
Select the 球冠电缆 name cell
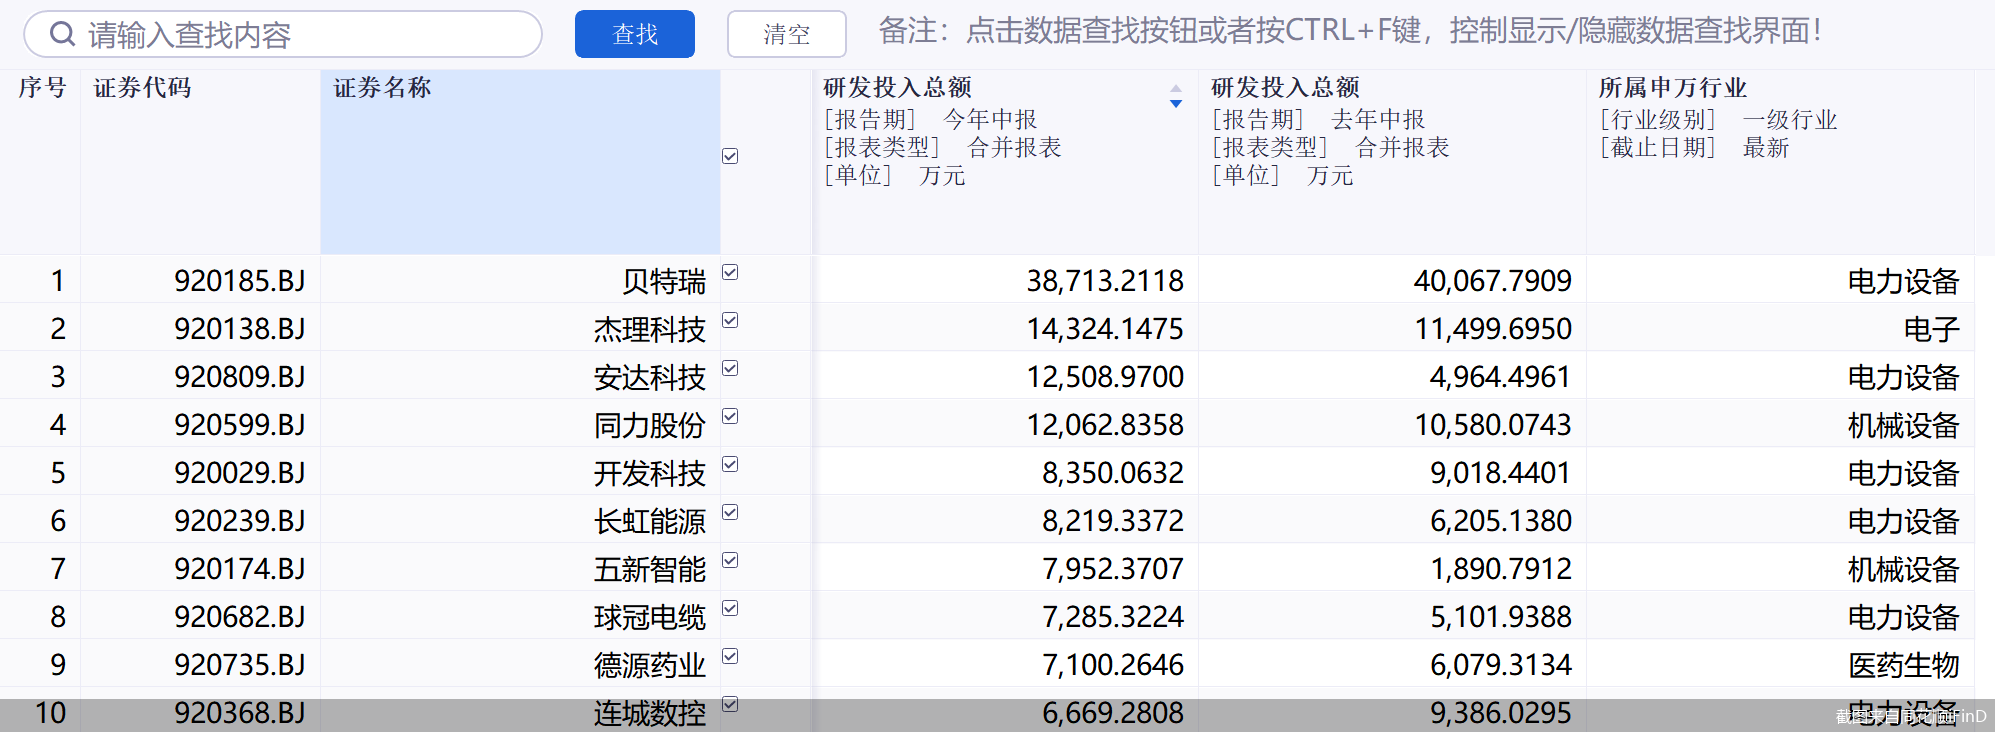(520, 615)
